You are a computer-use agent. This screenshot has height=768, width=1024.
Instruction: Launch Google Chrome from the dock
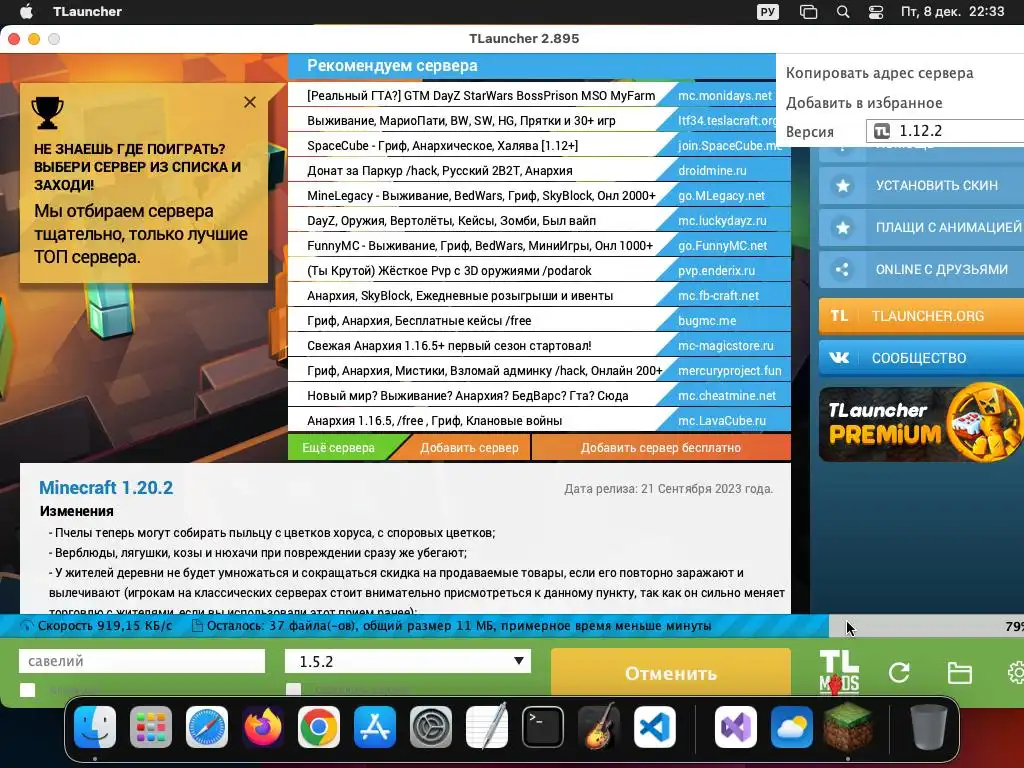point(319,727)
